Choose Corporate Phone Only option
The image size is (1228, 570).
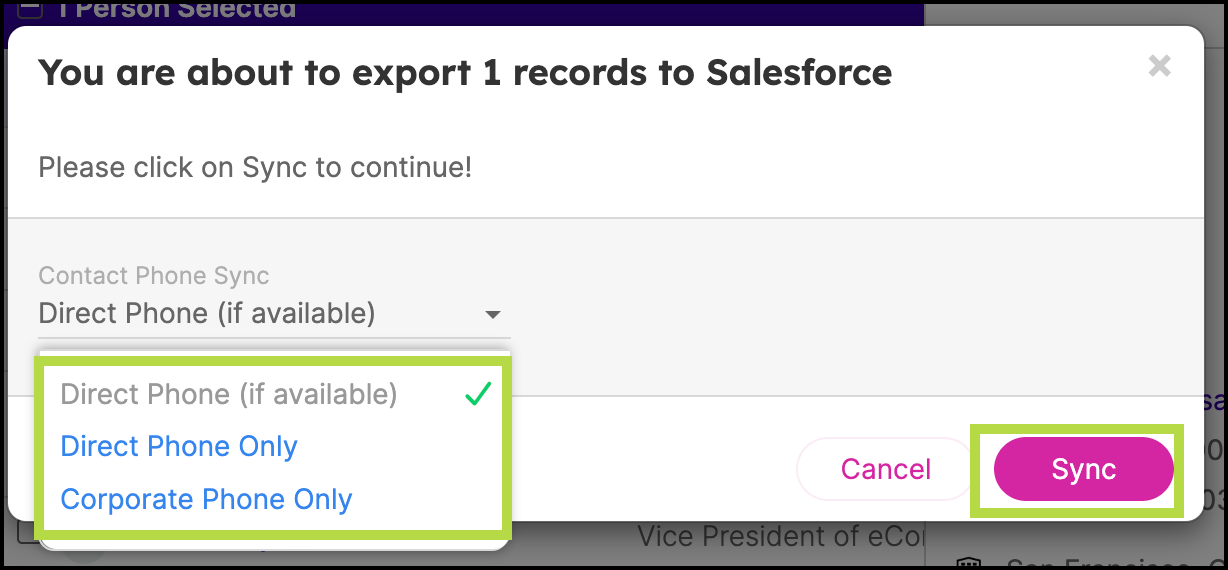pyautogui.click(x=206, y=499)
